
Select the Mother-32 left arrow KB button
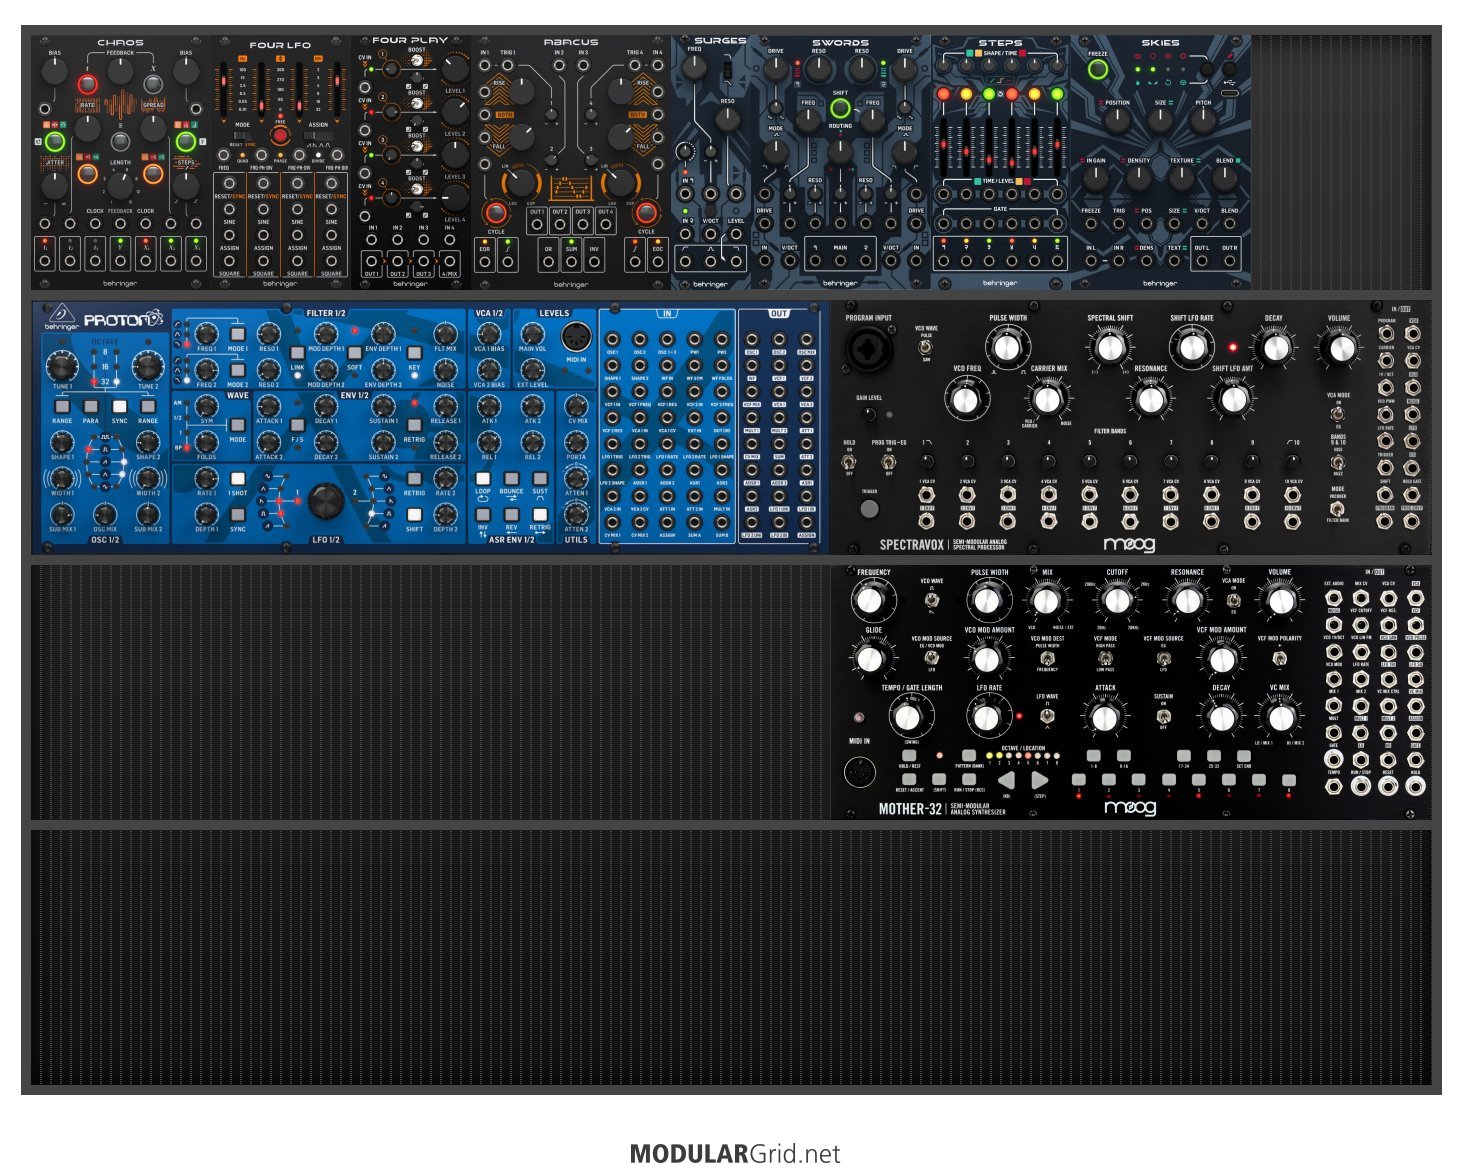1006,780
